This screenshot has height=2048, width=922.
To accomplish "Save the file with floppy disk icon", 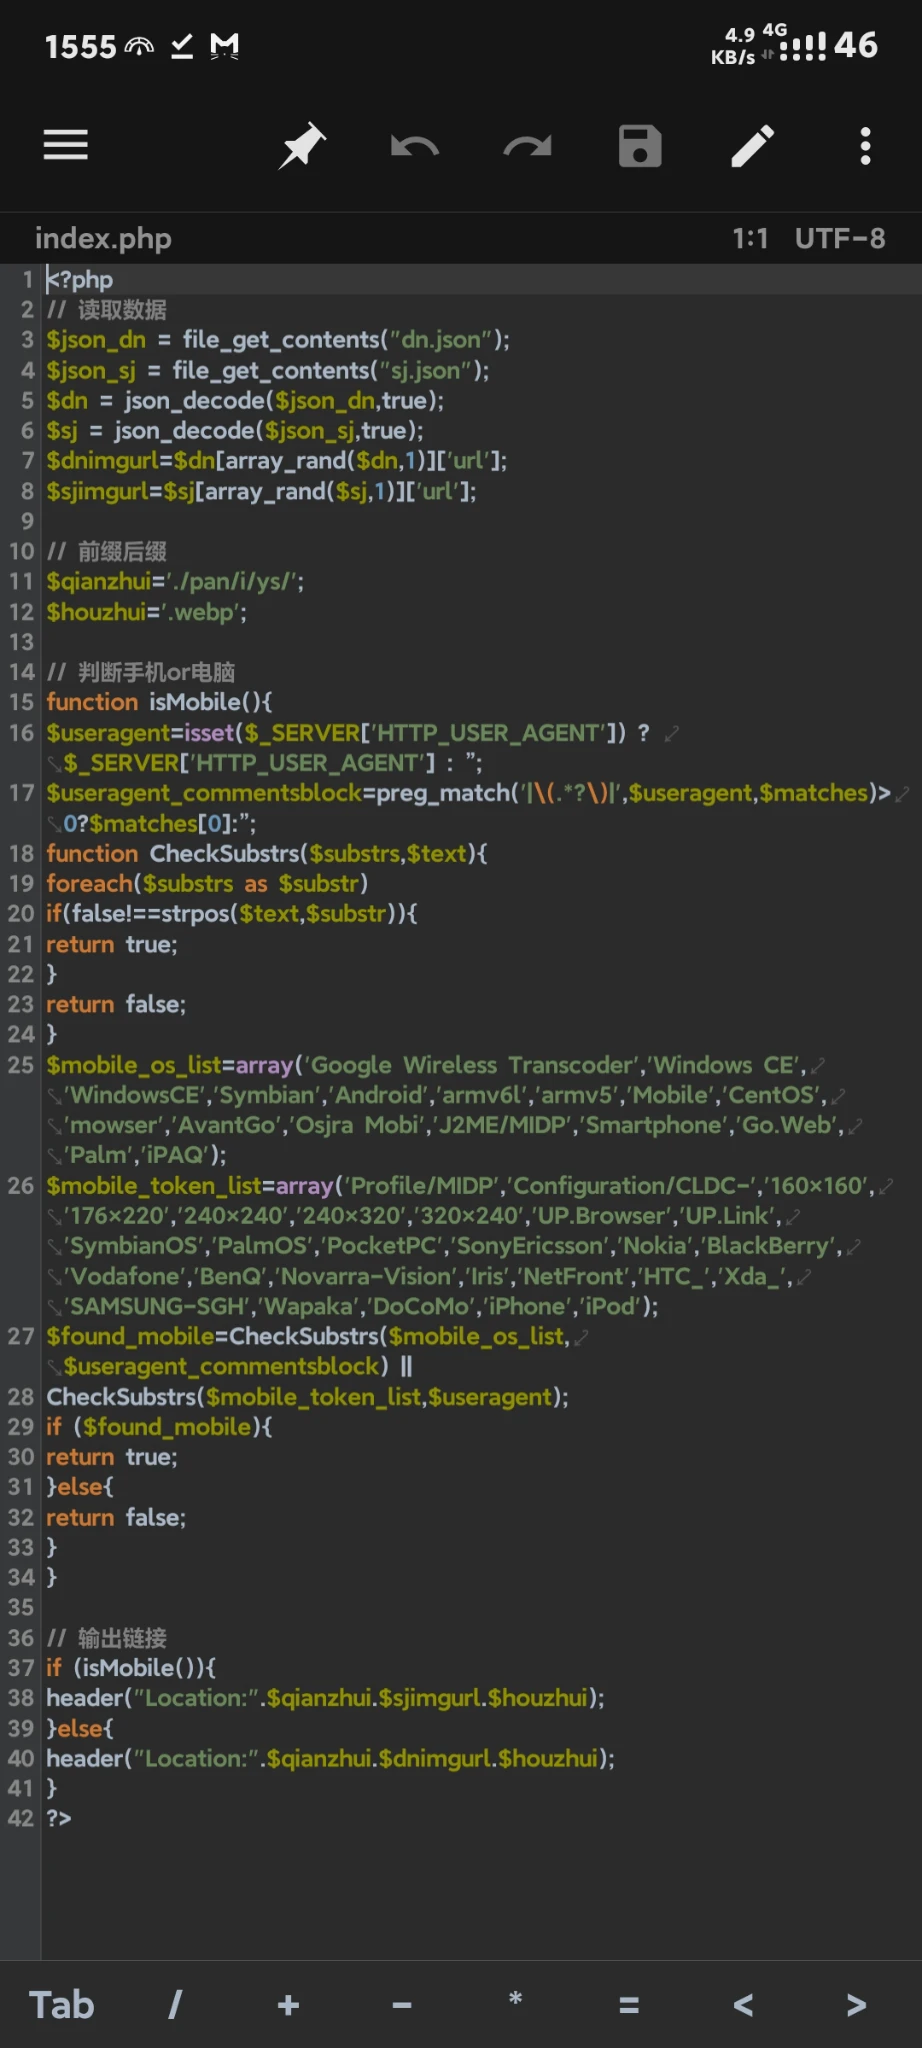I will [x=640, y=146].
